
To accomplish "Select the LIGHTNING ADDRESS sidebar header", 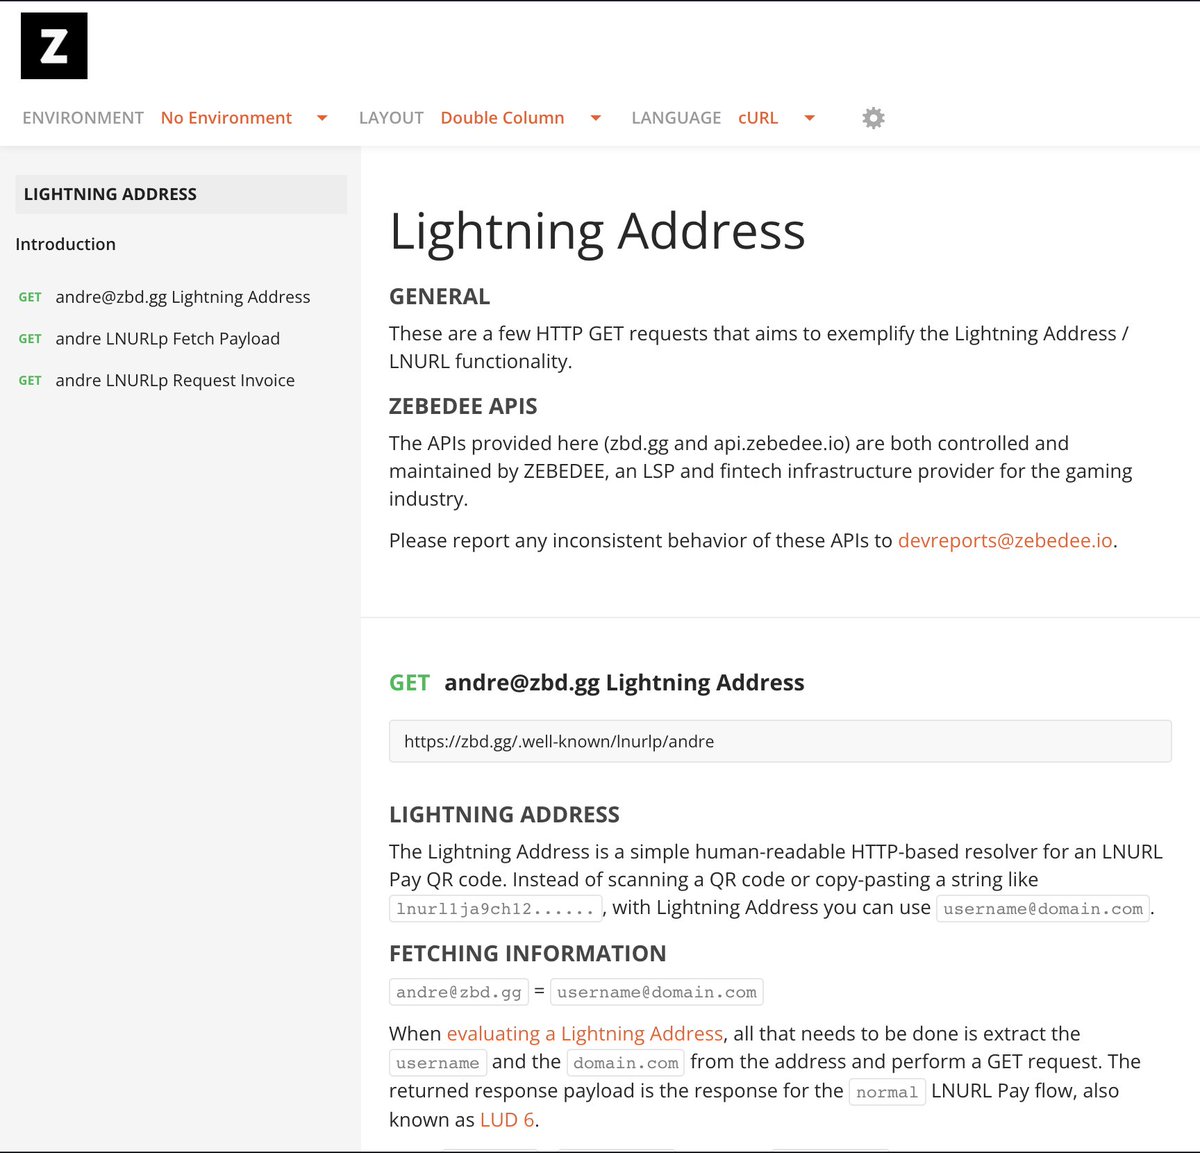I will point(181,194).
